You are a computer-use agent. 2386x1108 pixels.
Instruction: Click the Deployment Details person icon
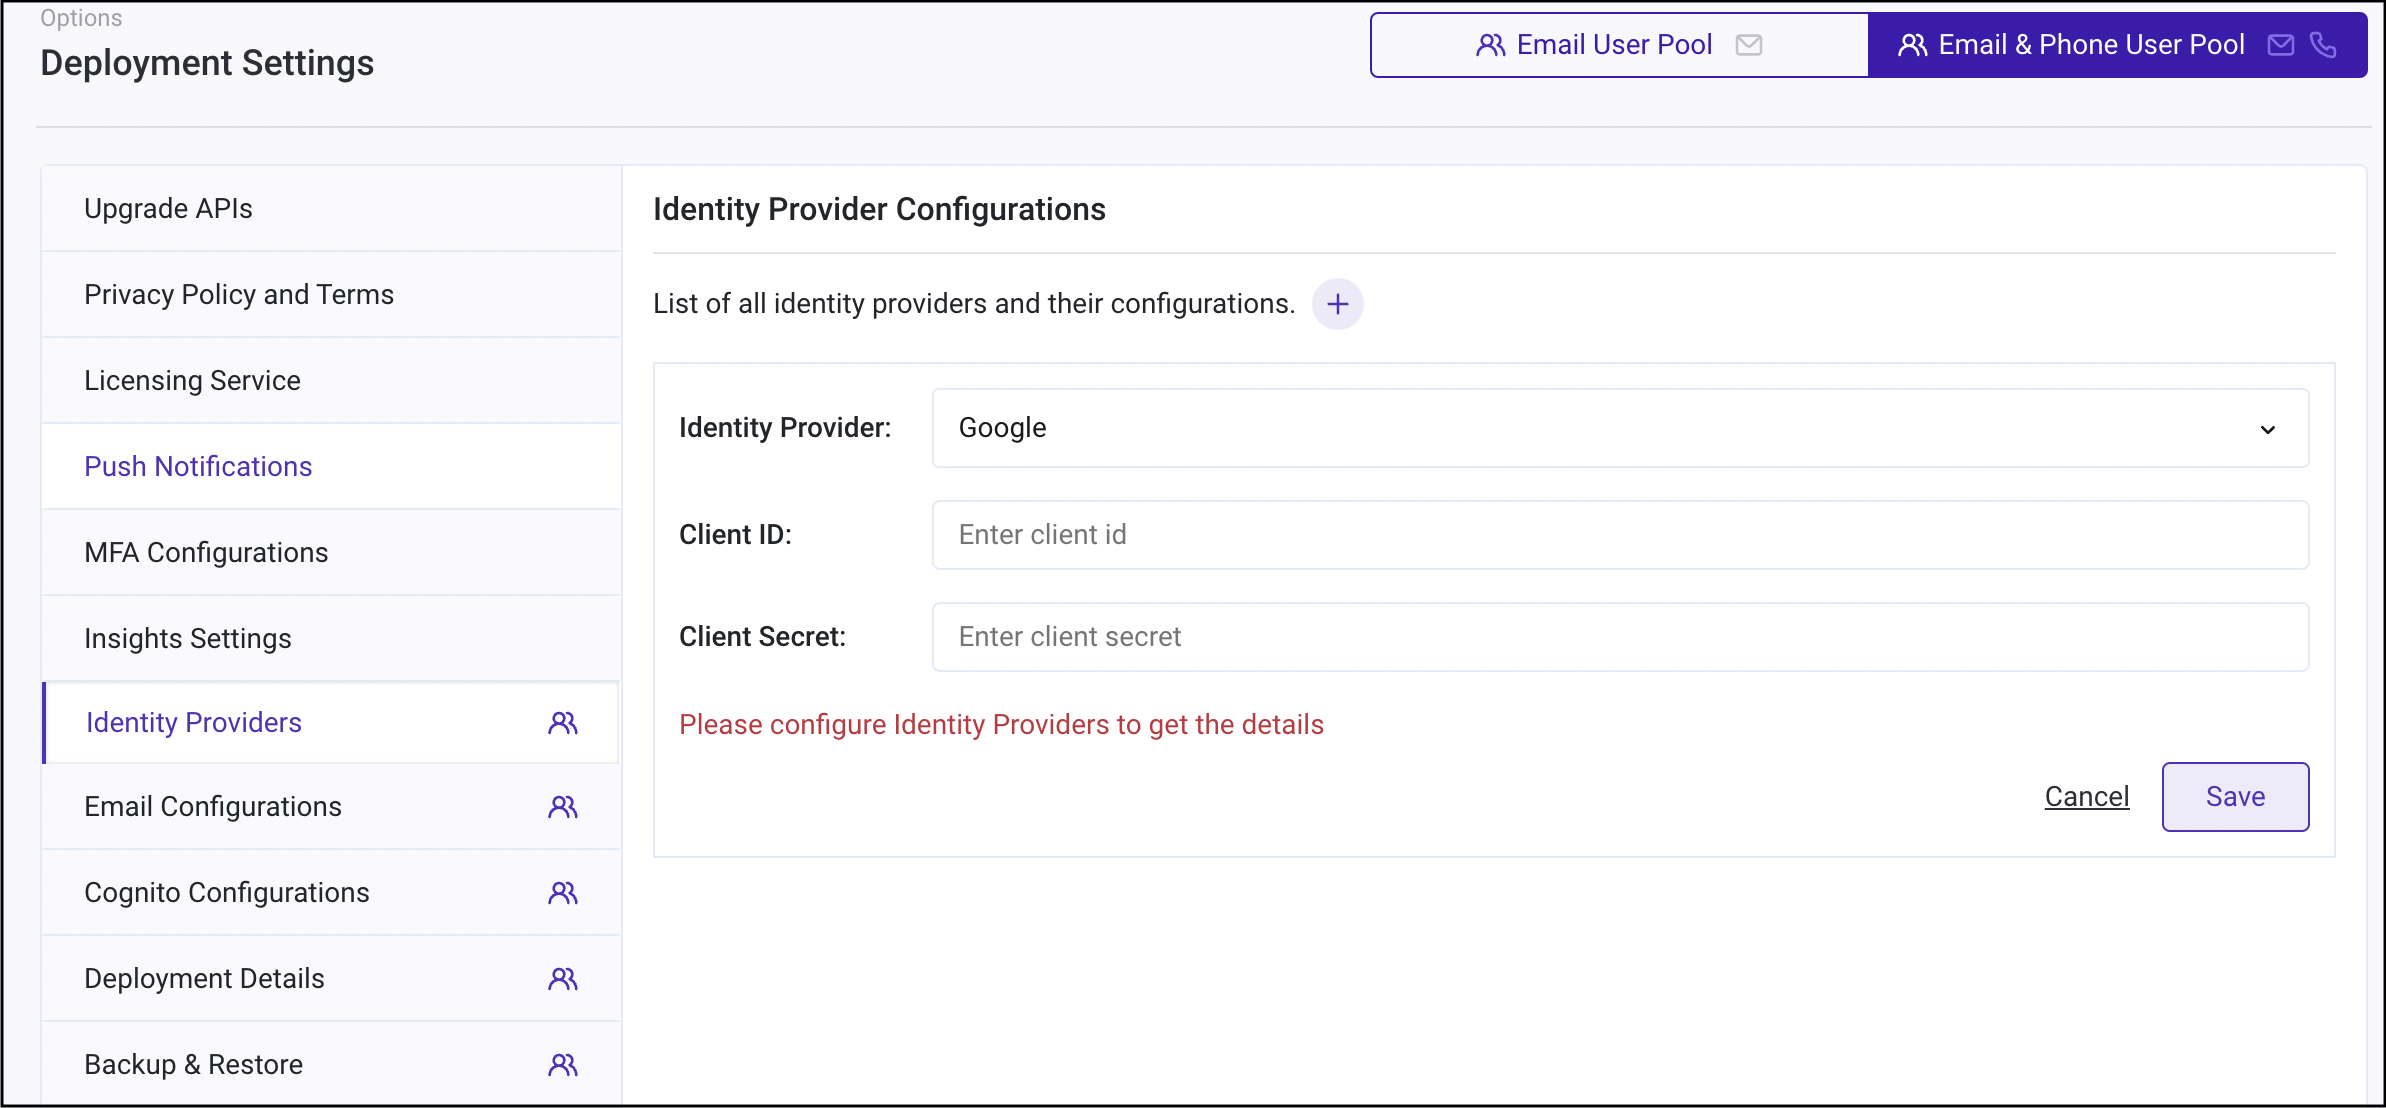(x=563, y=976)
